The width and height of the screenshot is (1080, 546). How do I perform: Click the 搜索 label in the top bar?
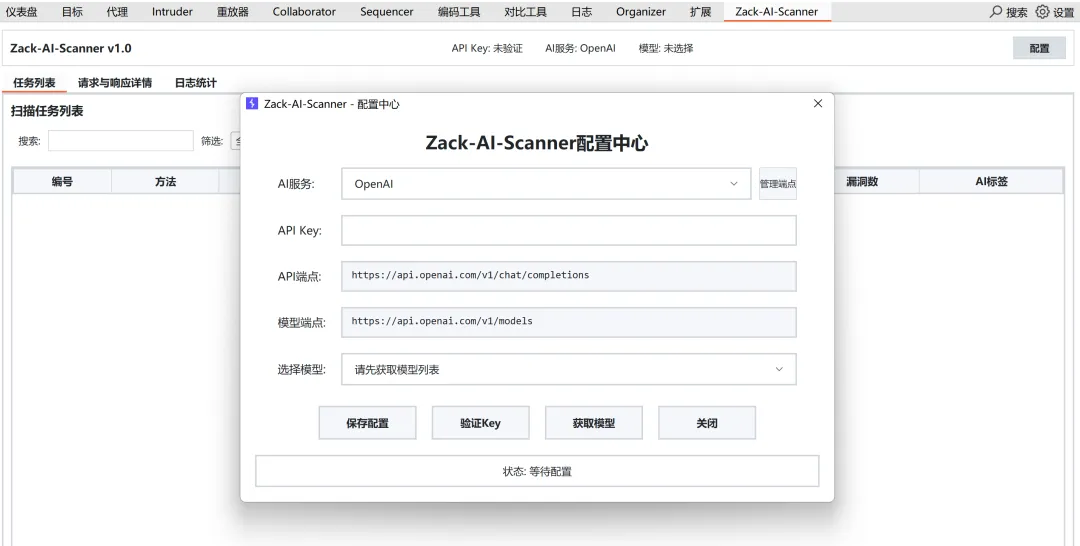click(x=1016, y=12)
